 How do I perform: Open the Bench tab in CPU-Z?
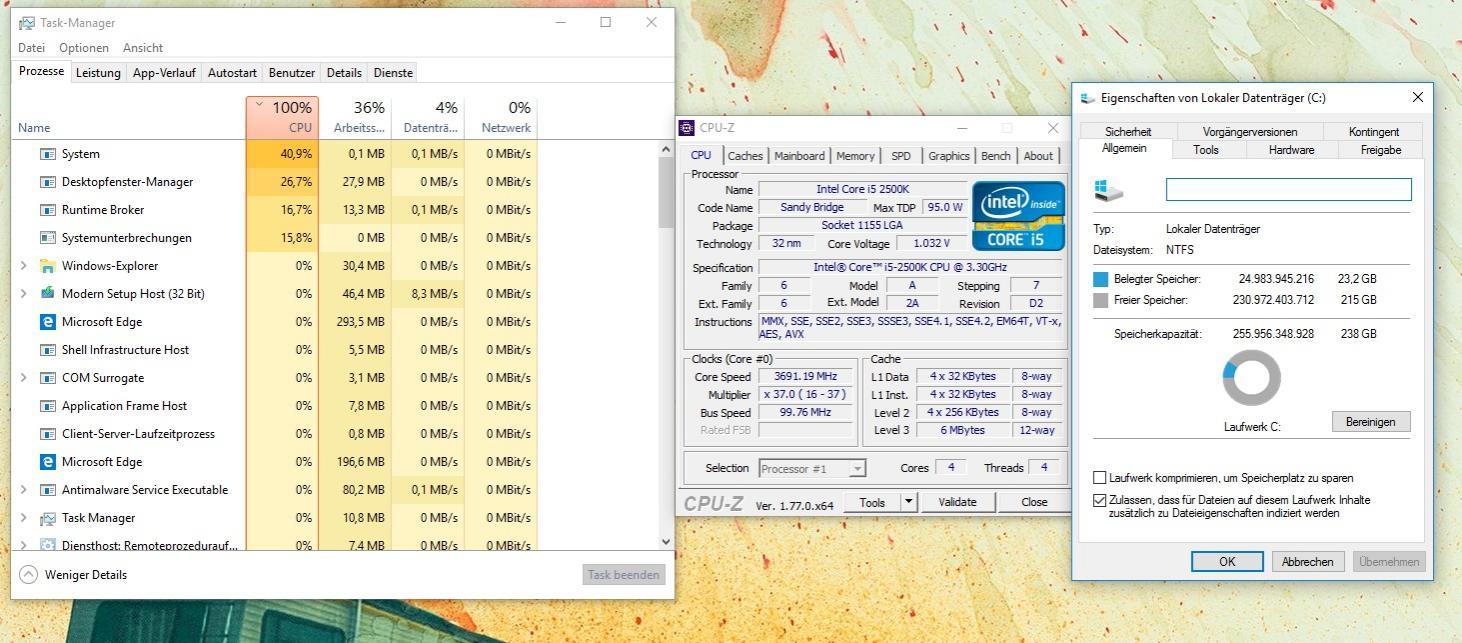996,156
